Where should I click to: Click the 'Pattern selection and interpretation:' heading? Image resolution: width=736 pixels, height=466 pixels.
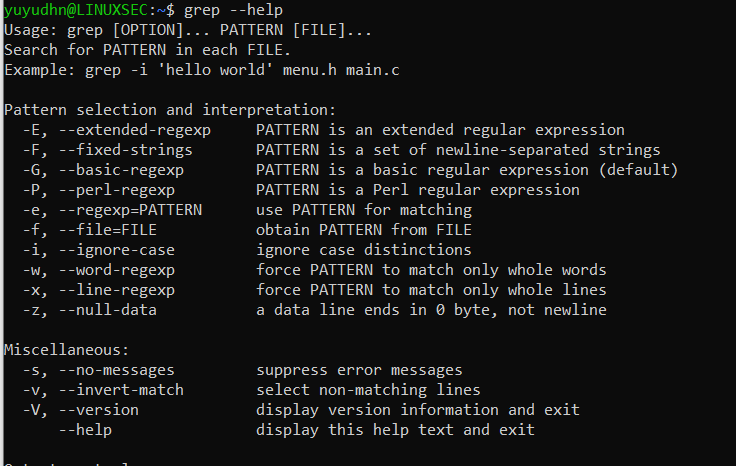[x=170, y=110]
